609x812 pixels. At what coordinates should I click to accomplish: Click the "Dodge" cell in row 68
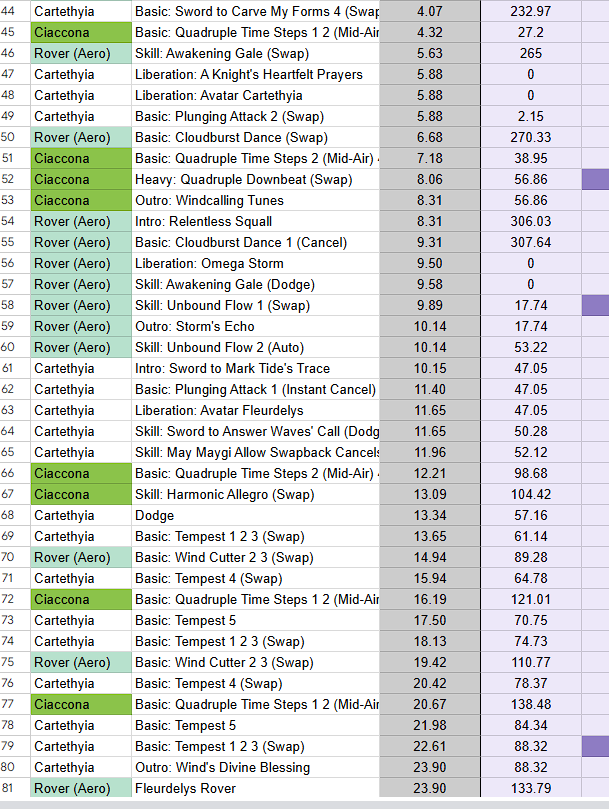pos(256,515)
